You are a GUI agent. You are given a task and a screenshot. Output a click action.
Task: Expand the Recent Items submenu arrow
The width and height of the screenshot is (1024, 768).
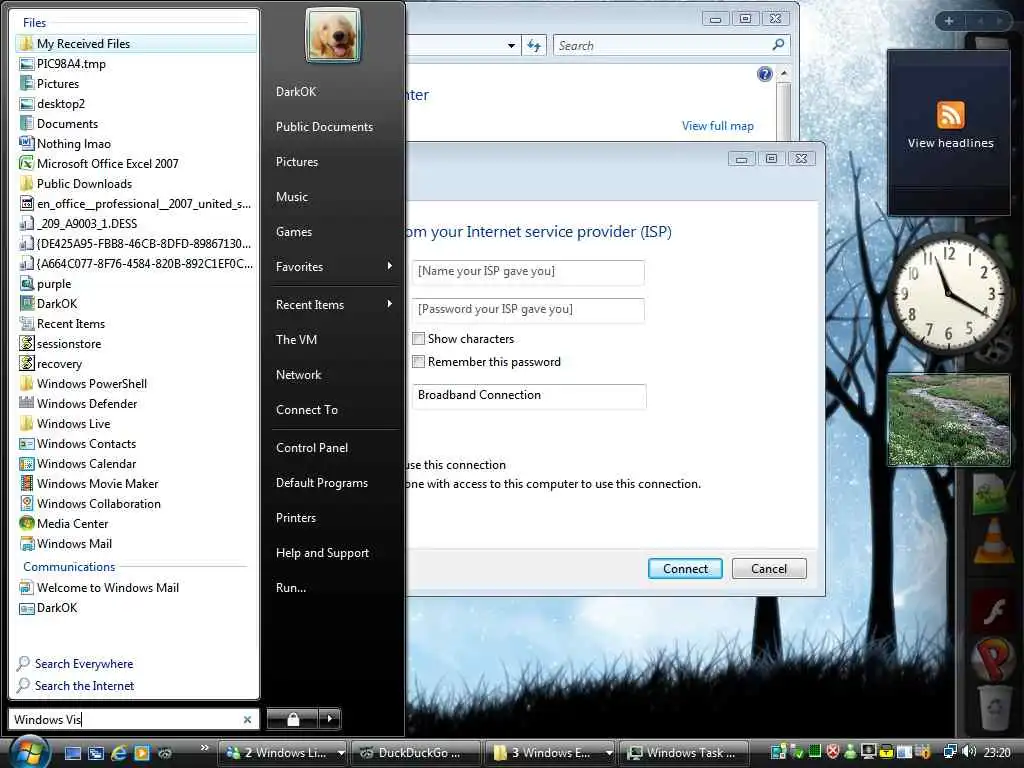(390, 304)
